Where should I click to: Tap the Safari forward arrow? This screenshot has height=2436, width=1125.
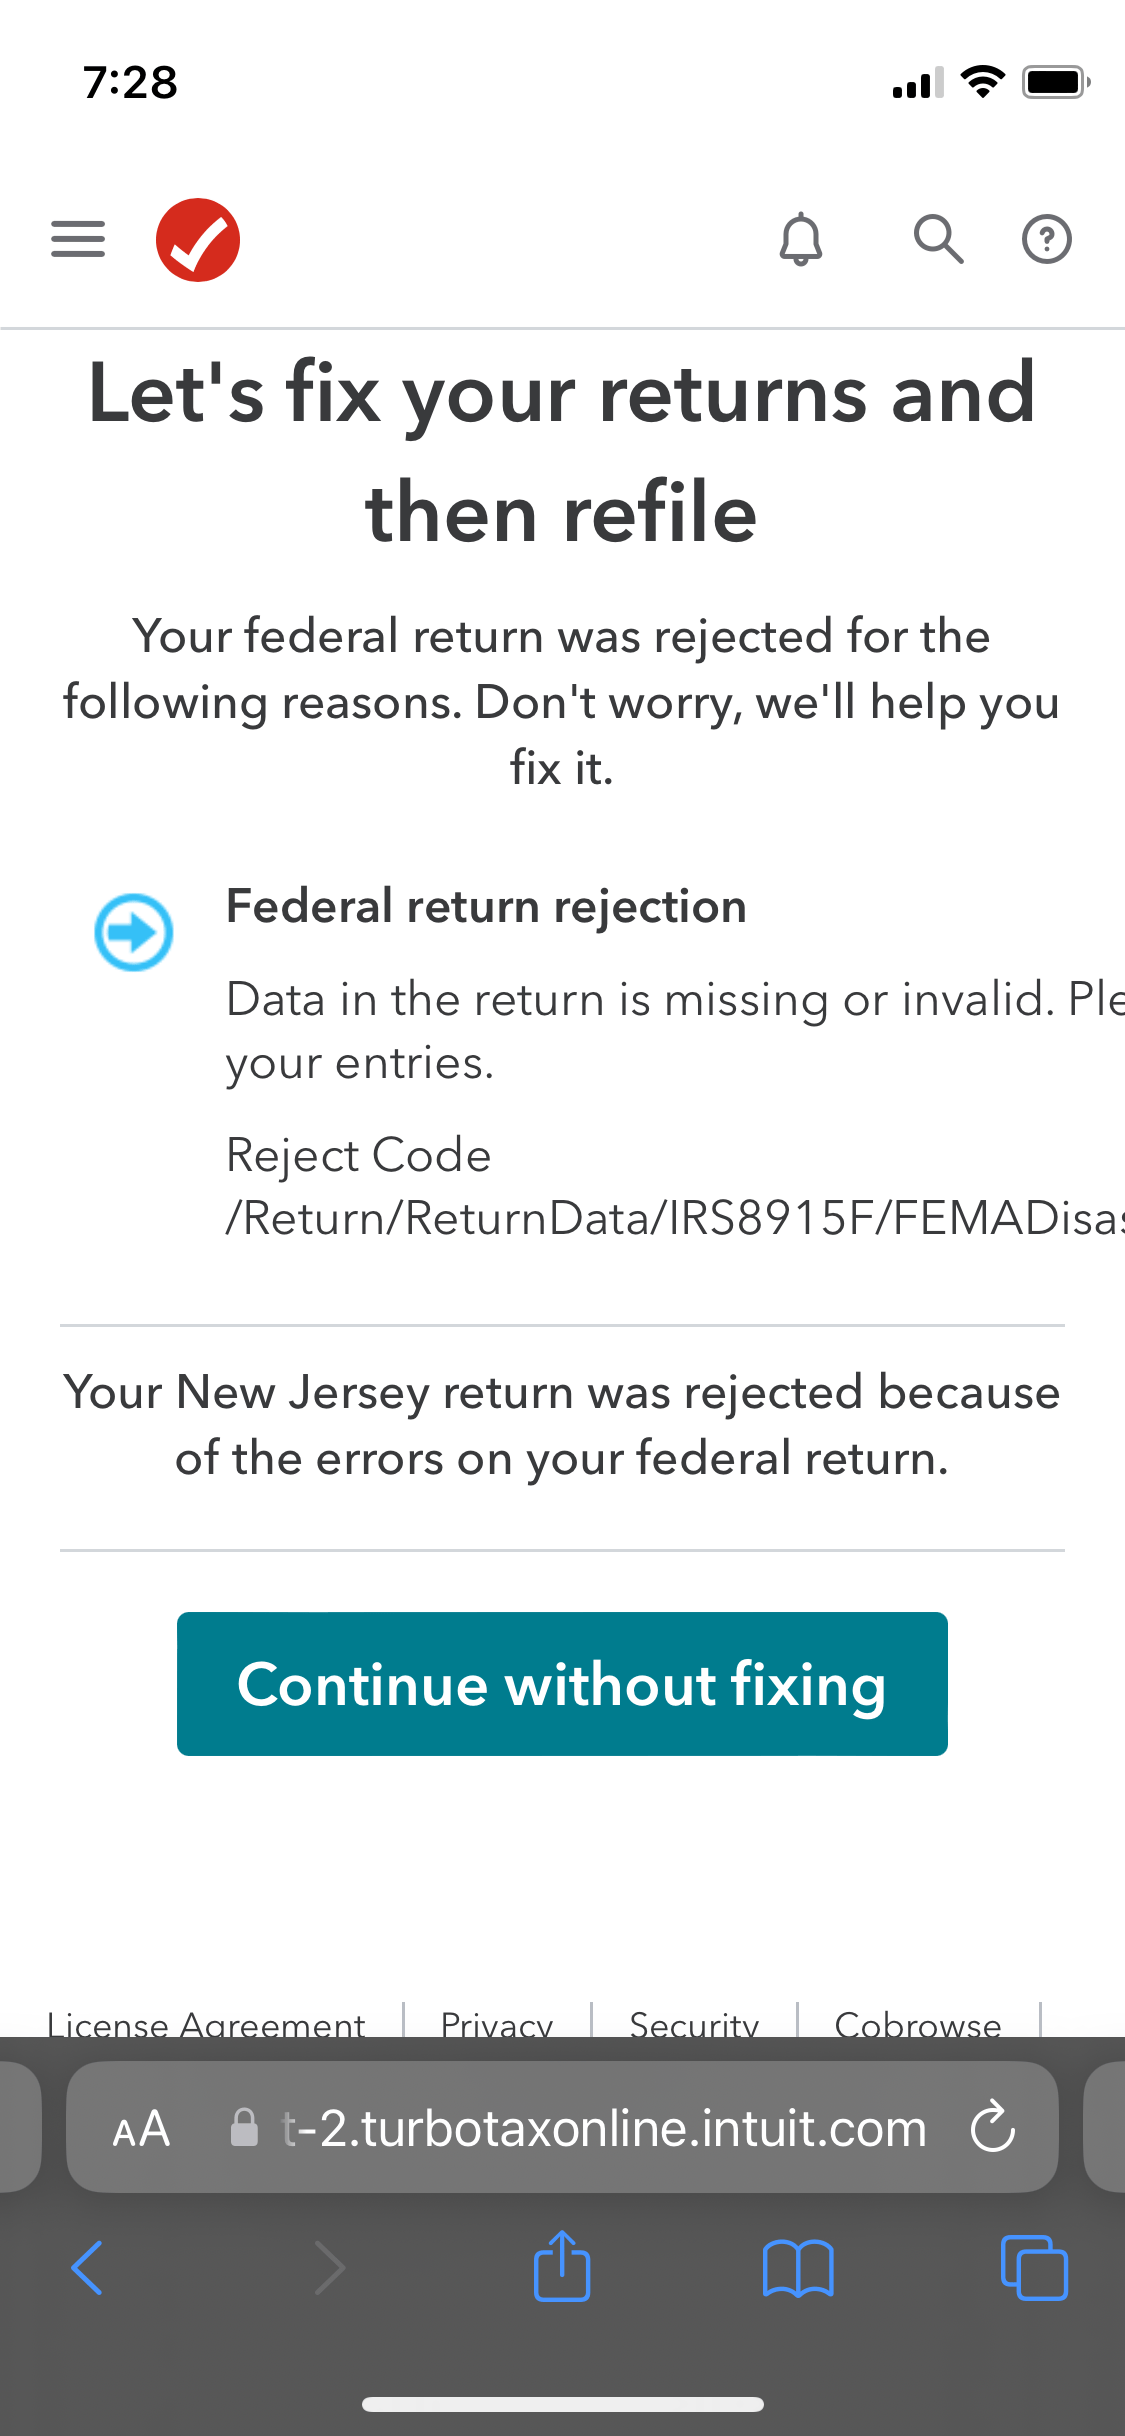(329, 2267)
